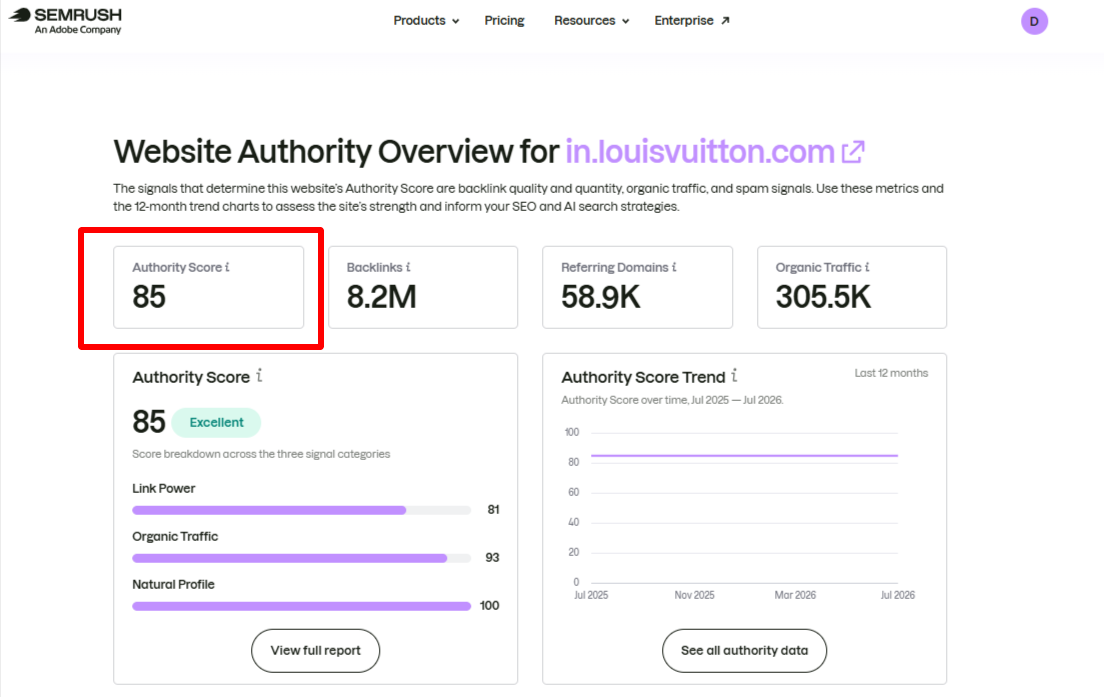This screenshot has width=1104, height=697.
Task: Click the Nov 2025 axis label
Action: coord(694,595)
